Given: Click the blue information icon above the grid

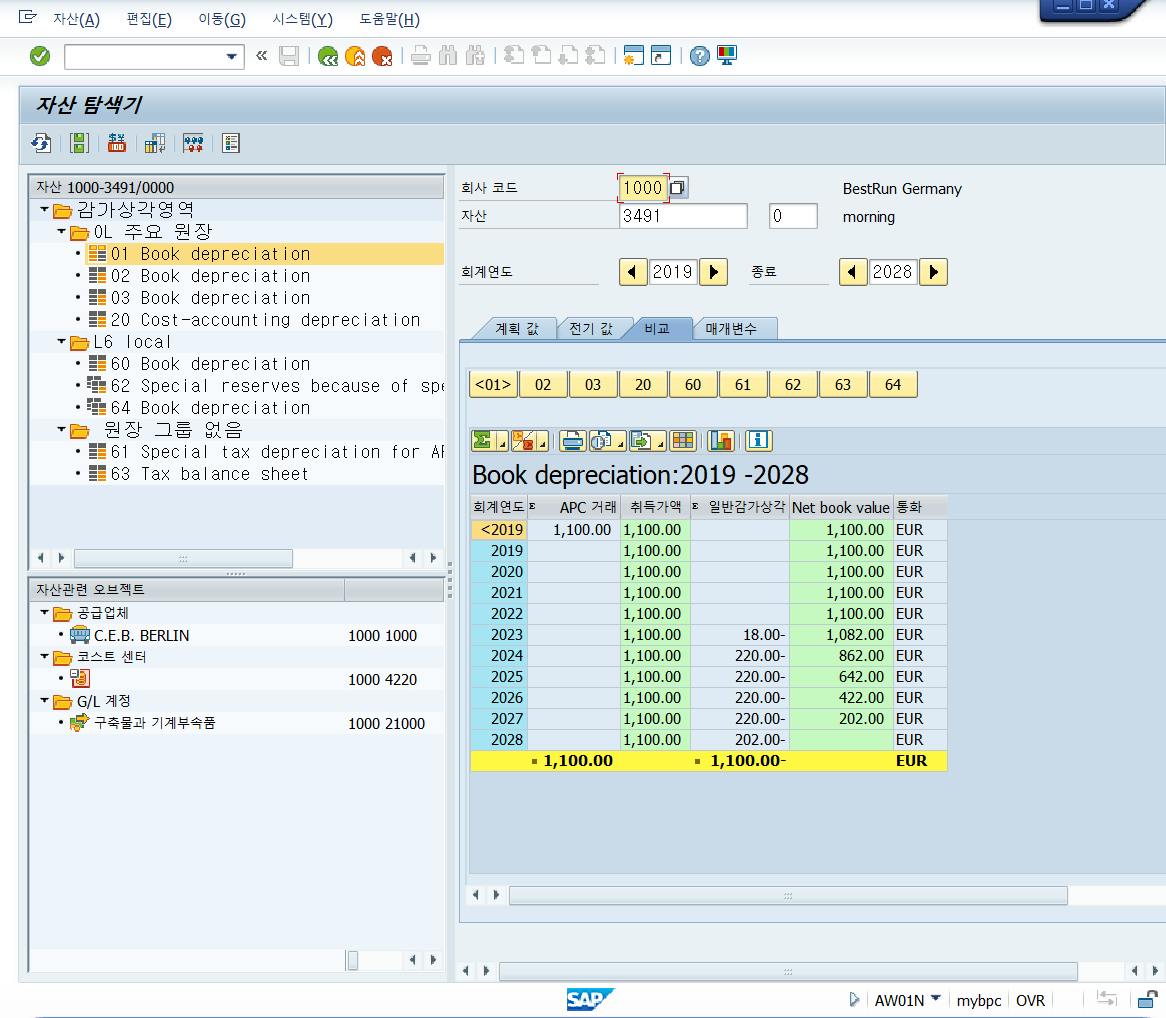Looking at the screenshot, I should coord(758,441).
